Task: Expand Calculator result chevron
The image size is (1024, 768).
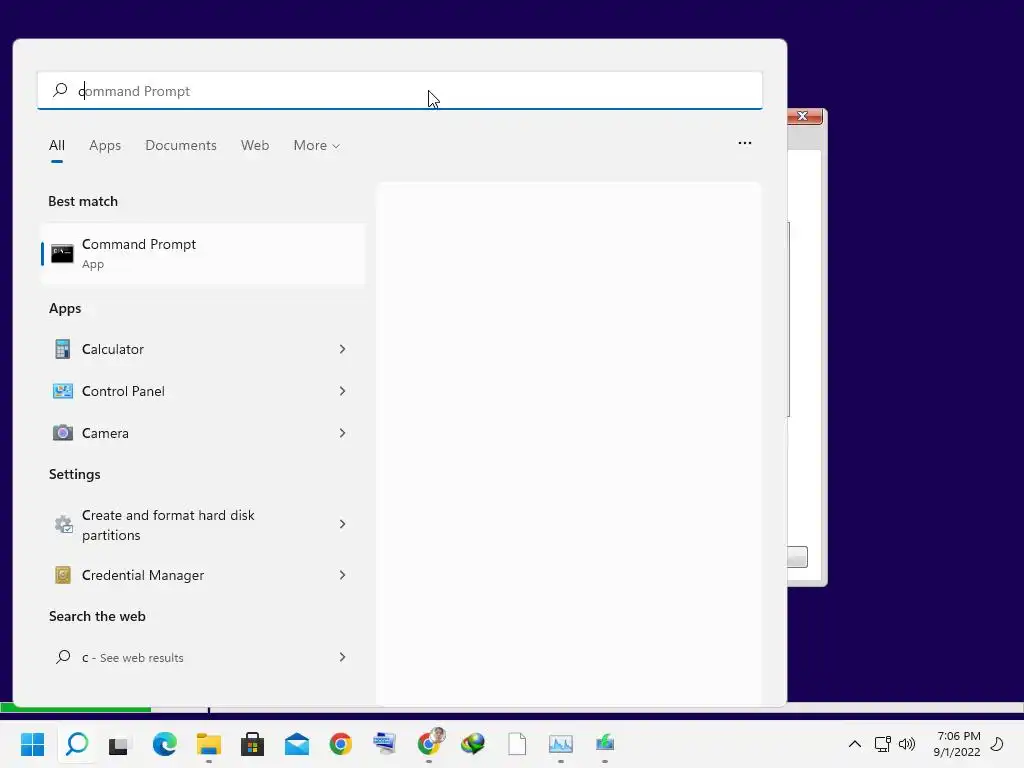Action: [342, 349]
